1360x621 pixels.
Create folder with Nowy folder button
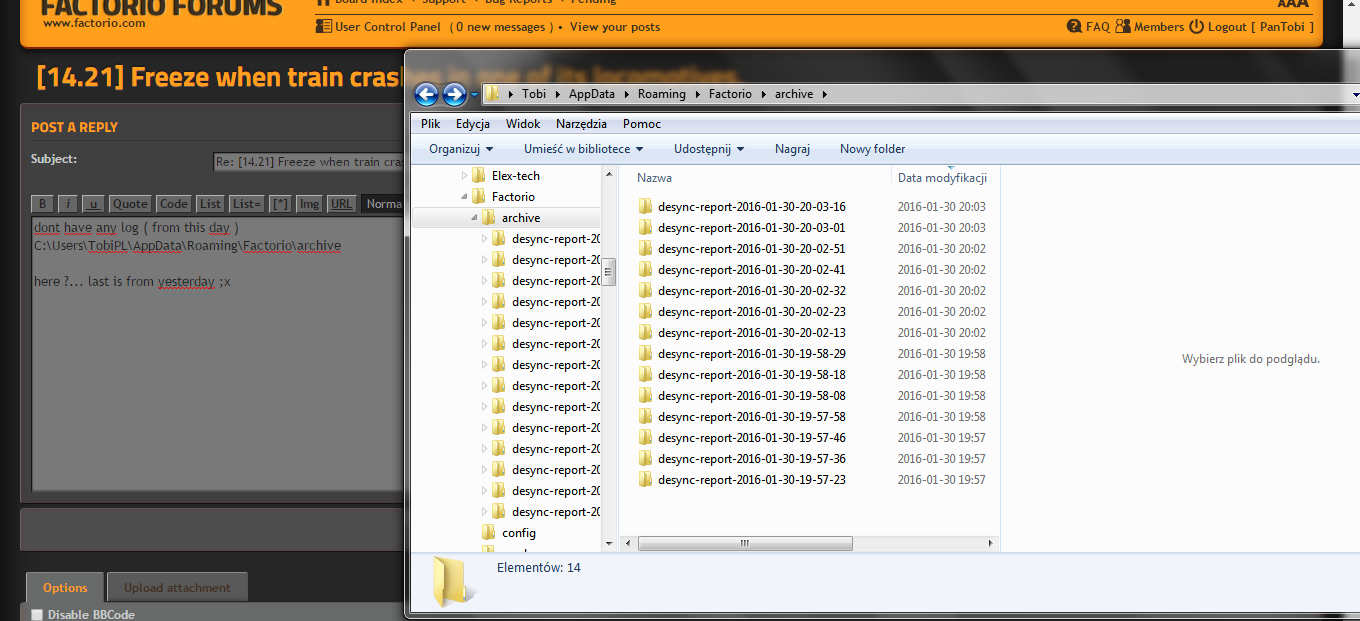coord(872,149)
